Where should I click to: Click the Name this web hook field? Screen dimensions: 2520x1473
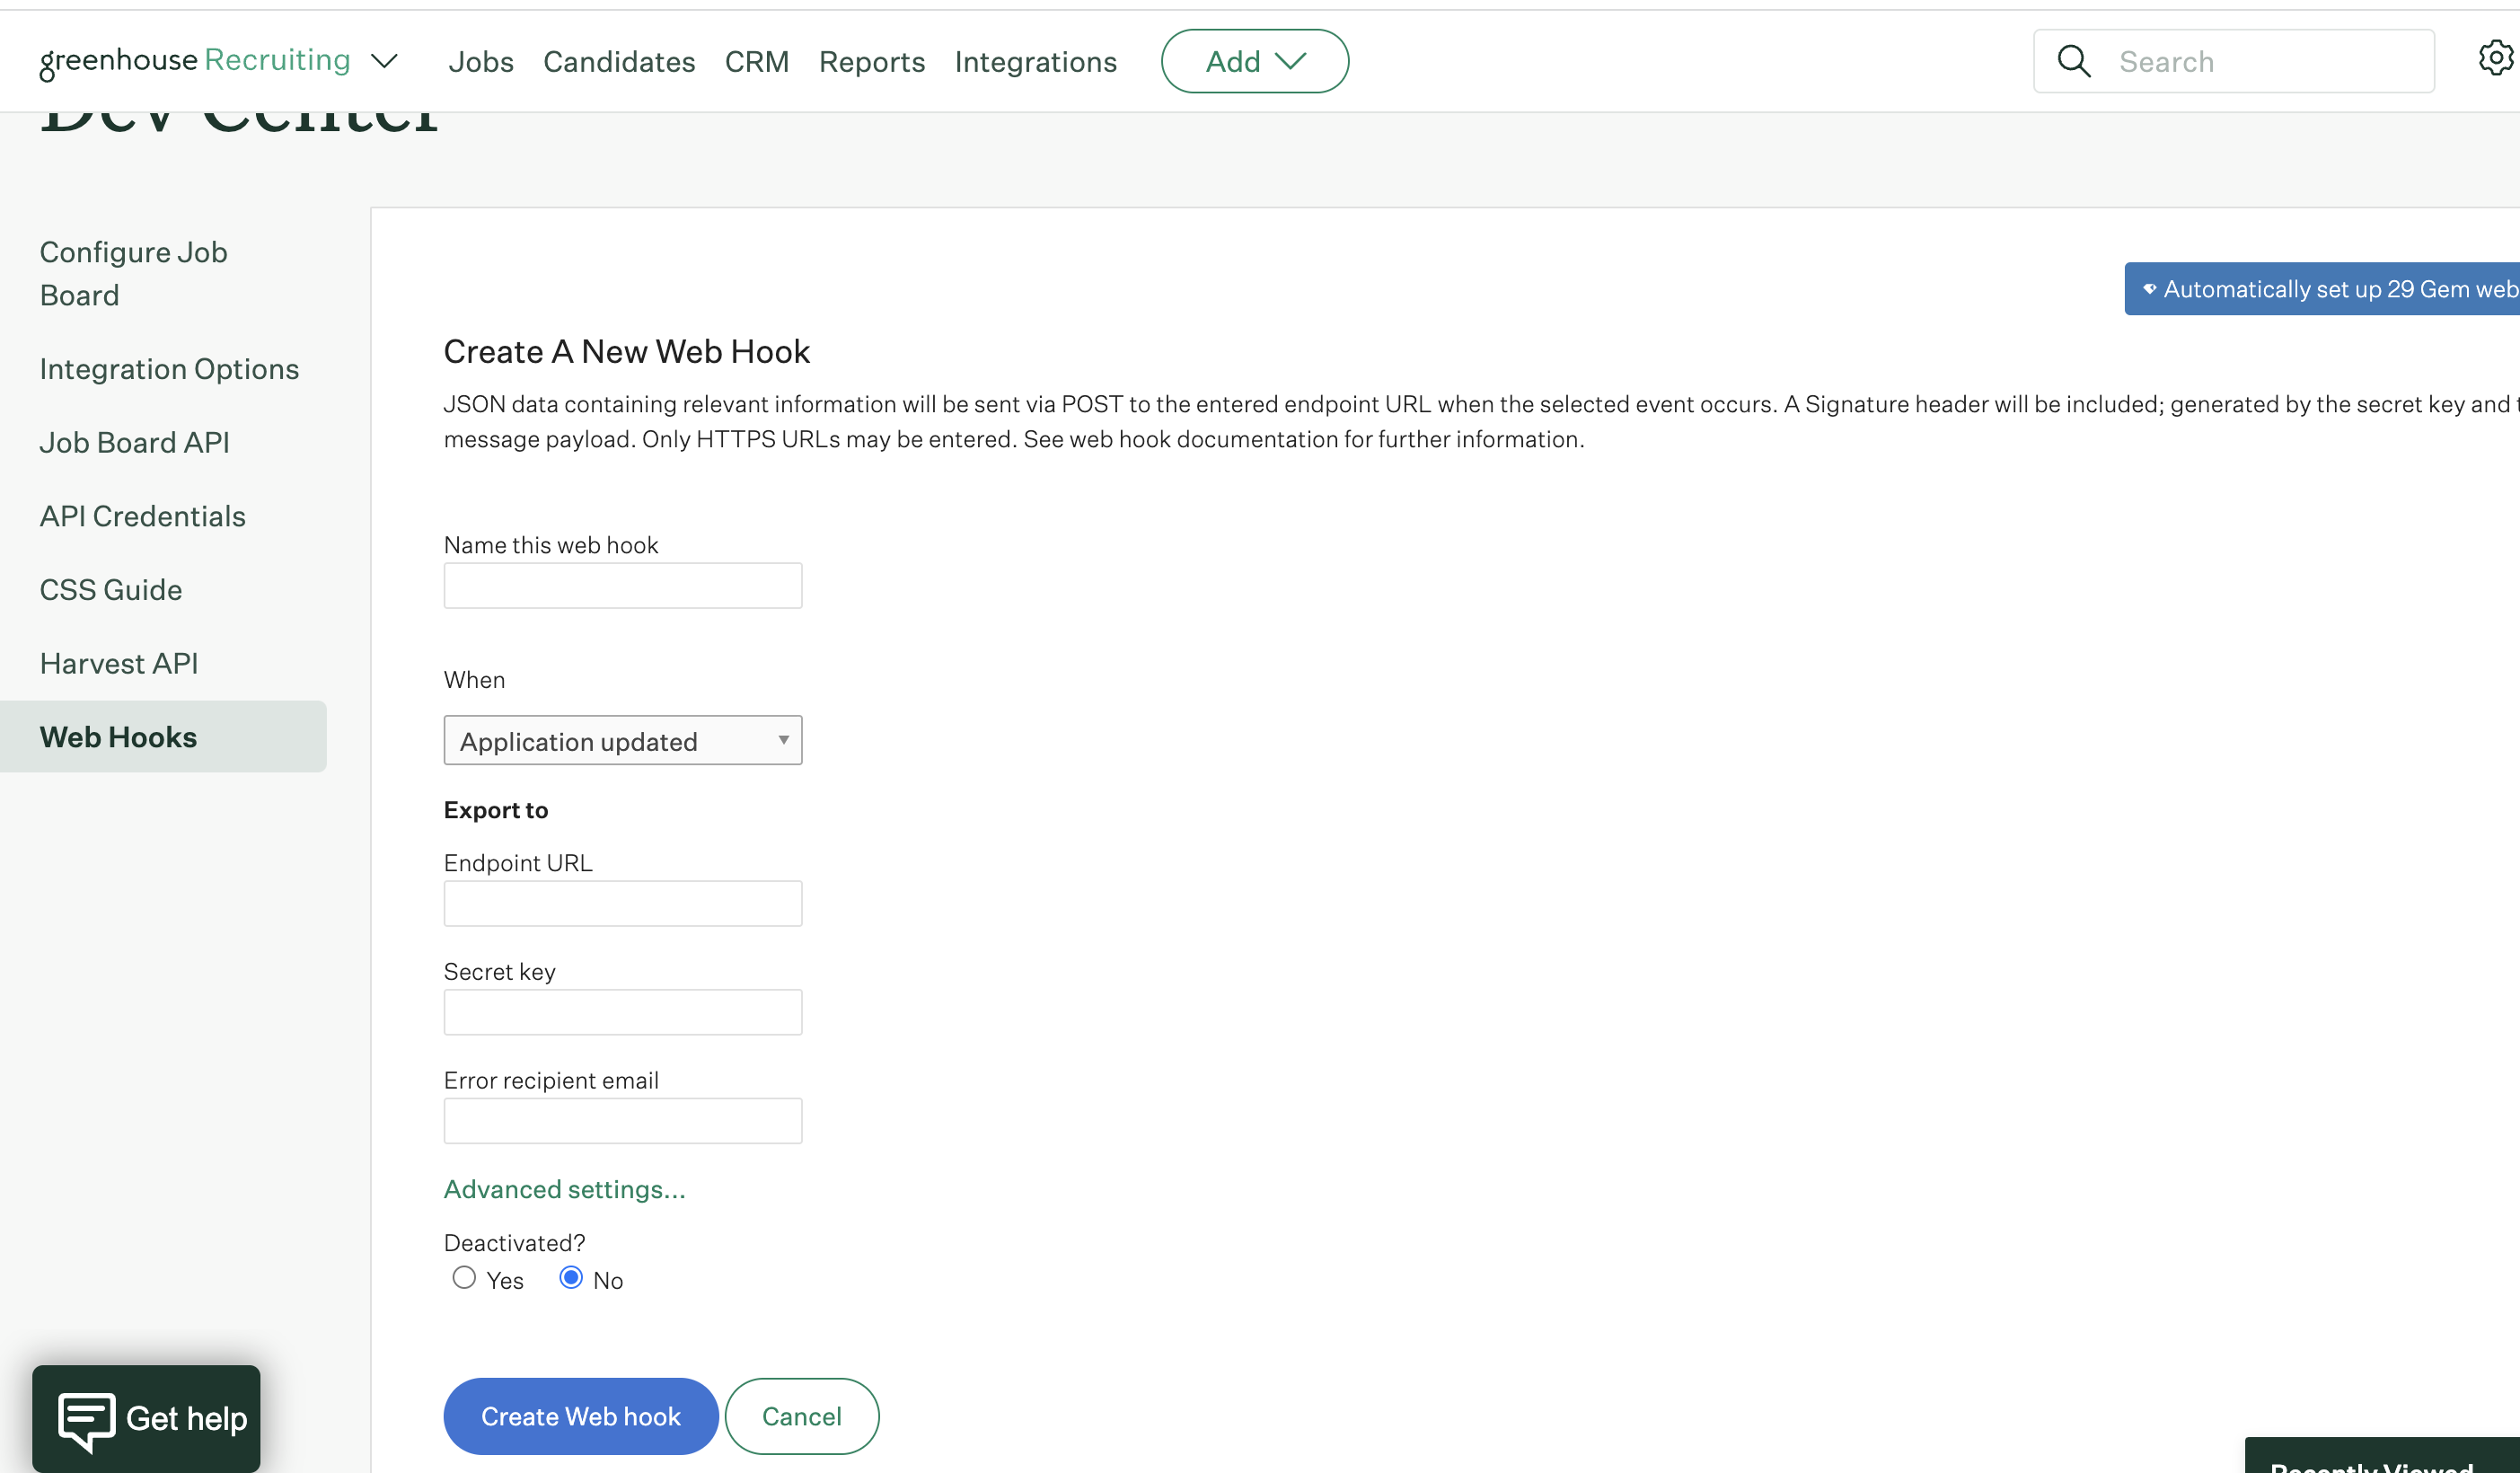622,586
